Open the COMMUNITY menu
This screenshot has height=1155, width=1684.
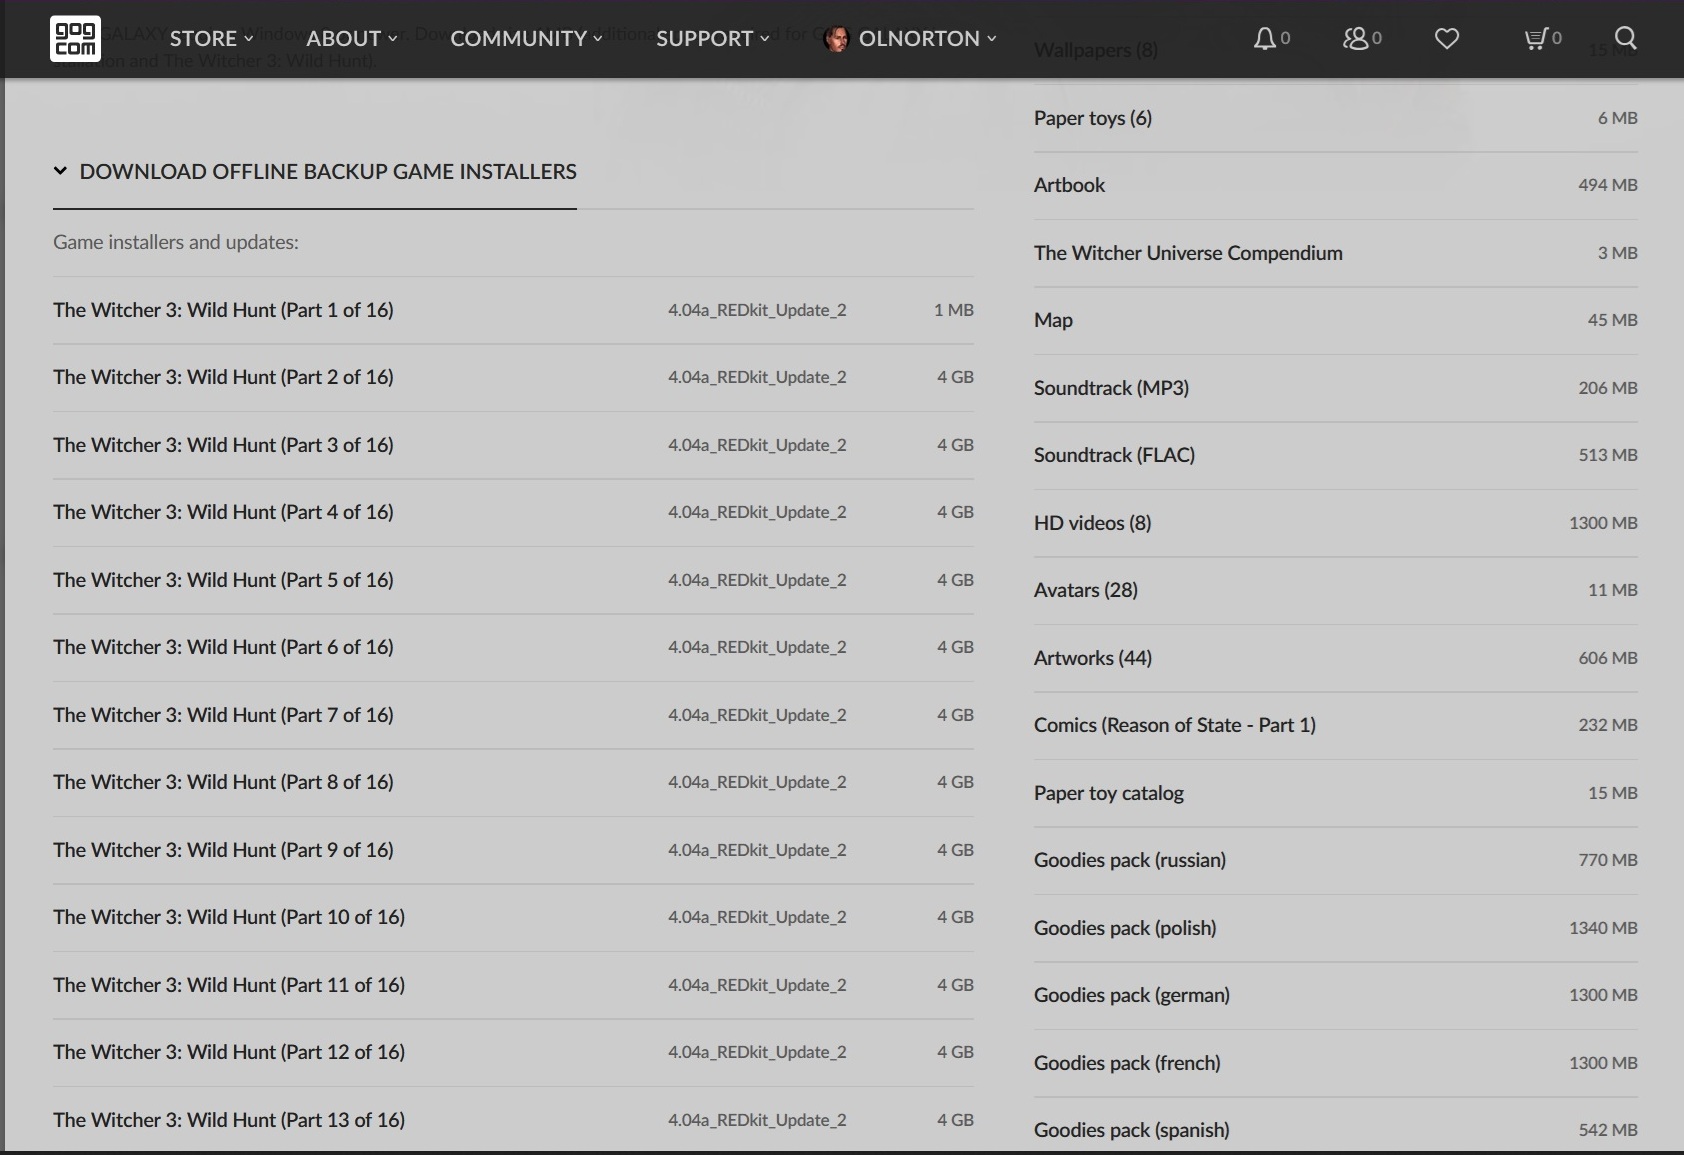tap(526, 38)
